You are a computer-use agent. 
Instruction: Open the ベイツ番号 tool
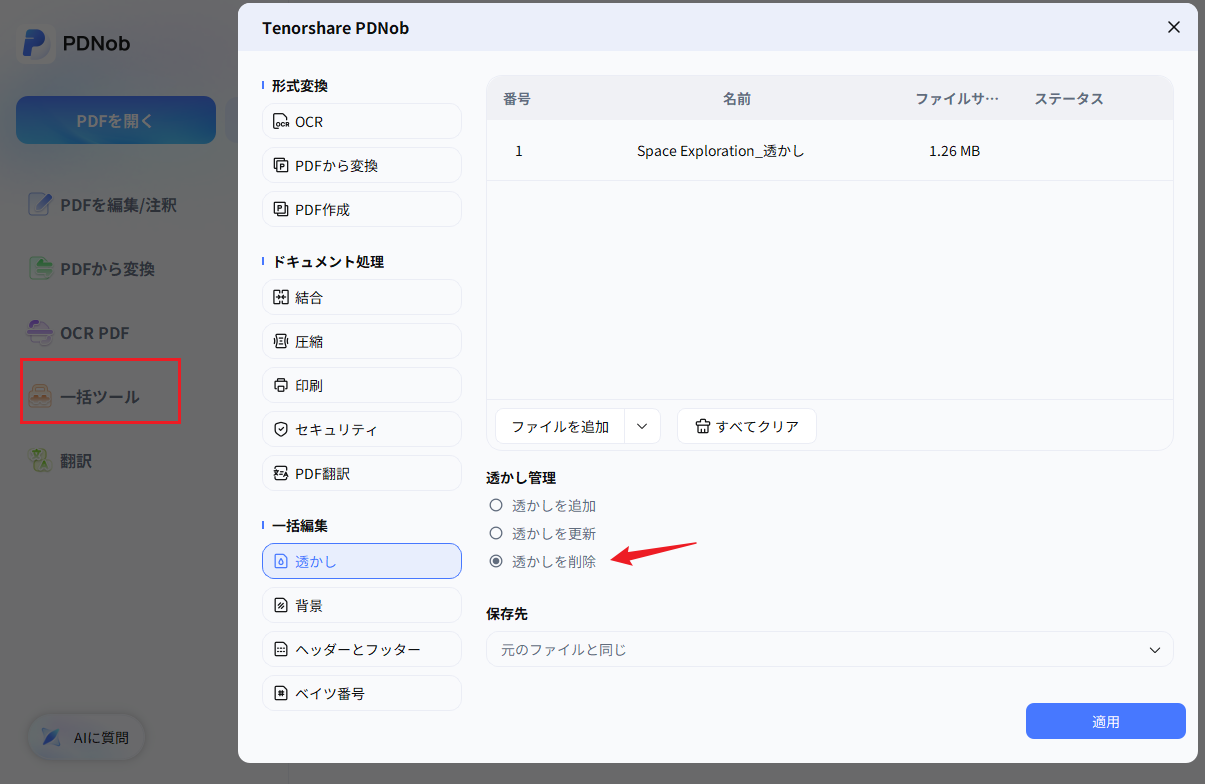tap(362, 693)
